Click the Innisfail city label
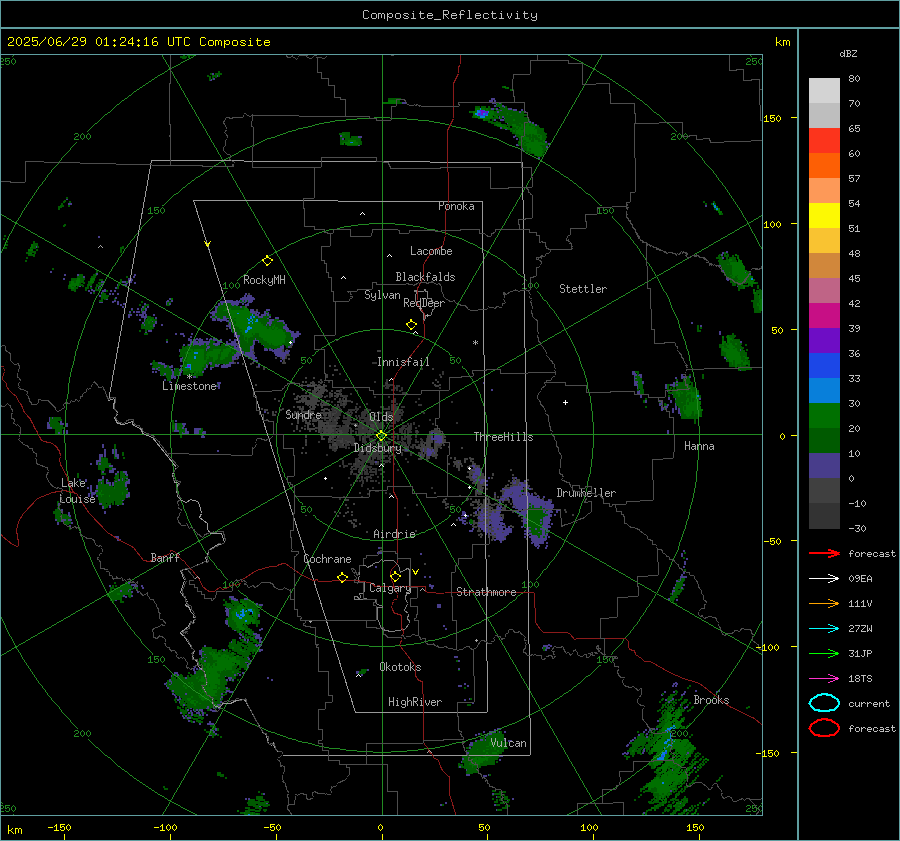This screenshot has width=900, height=841. tap(403, 362)
